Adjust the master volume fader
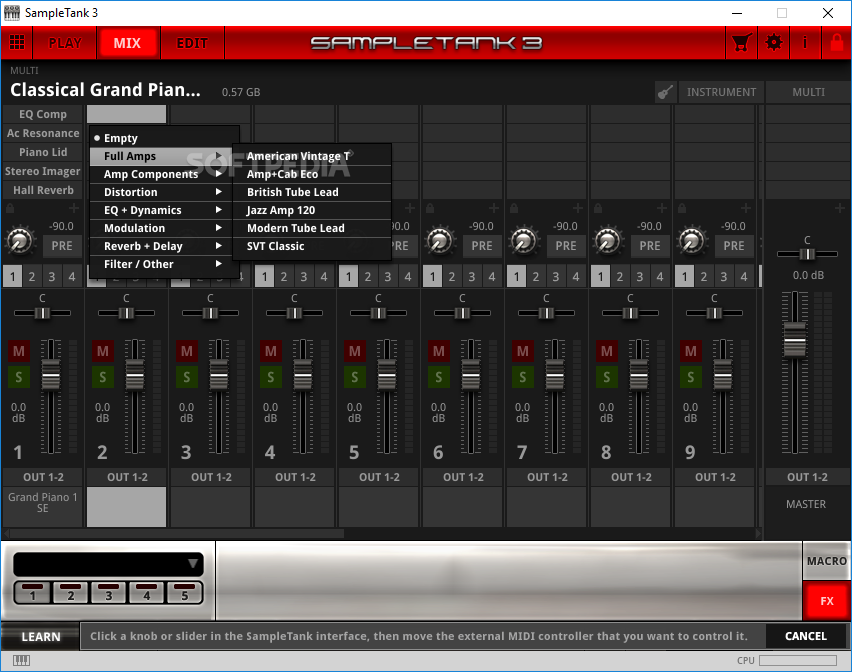This screenshot has width=852, height=672. 794,340
